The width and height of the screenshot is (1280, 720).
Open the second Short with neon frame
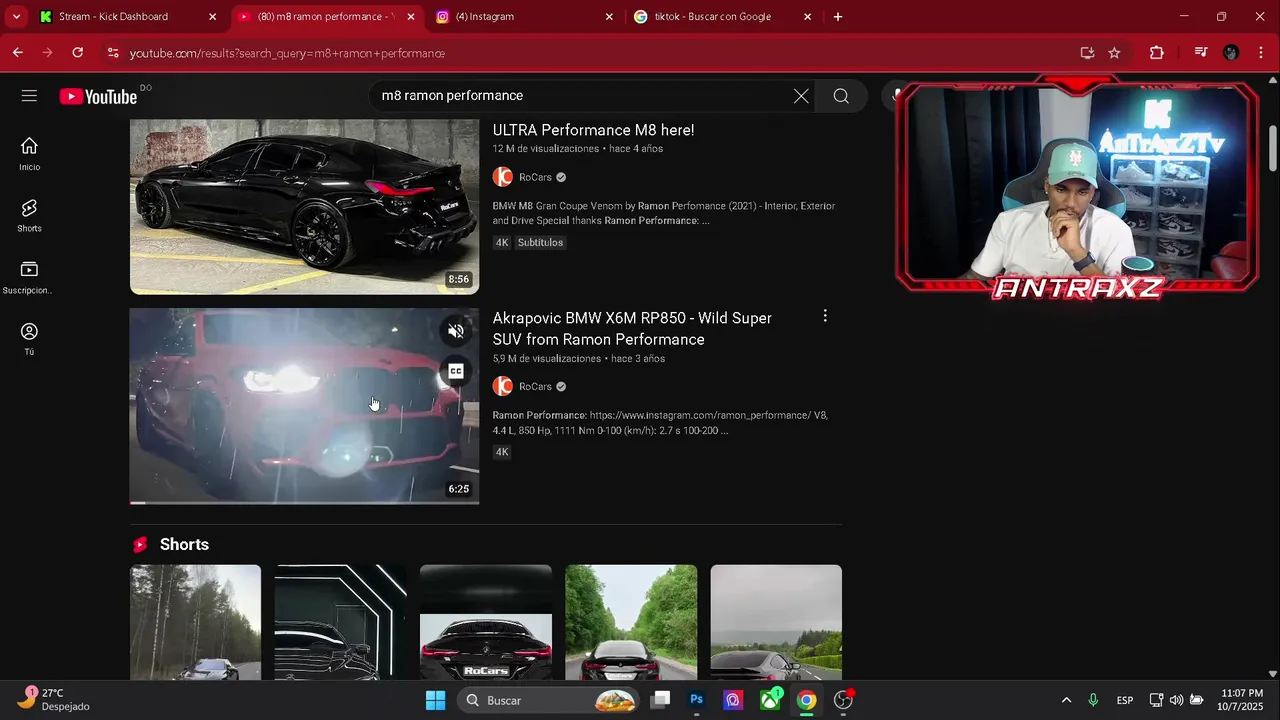340,622
